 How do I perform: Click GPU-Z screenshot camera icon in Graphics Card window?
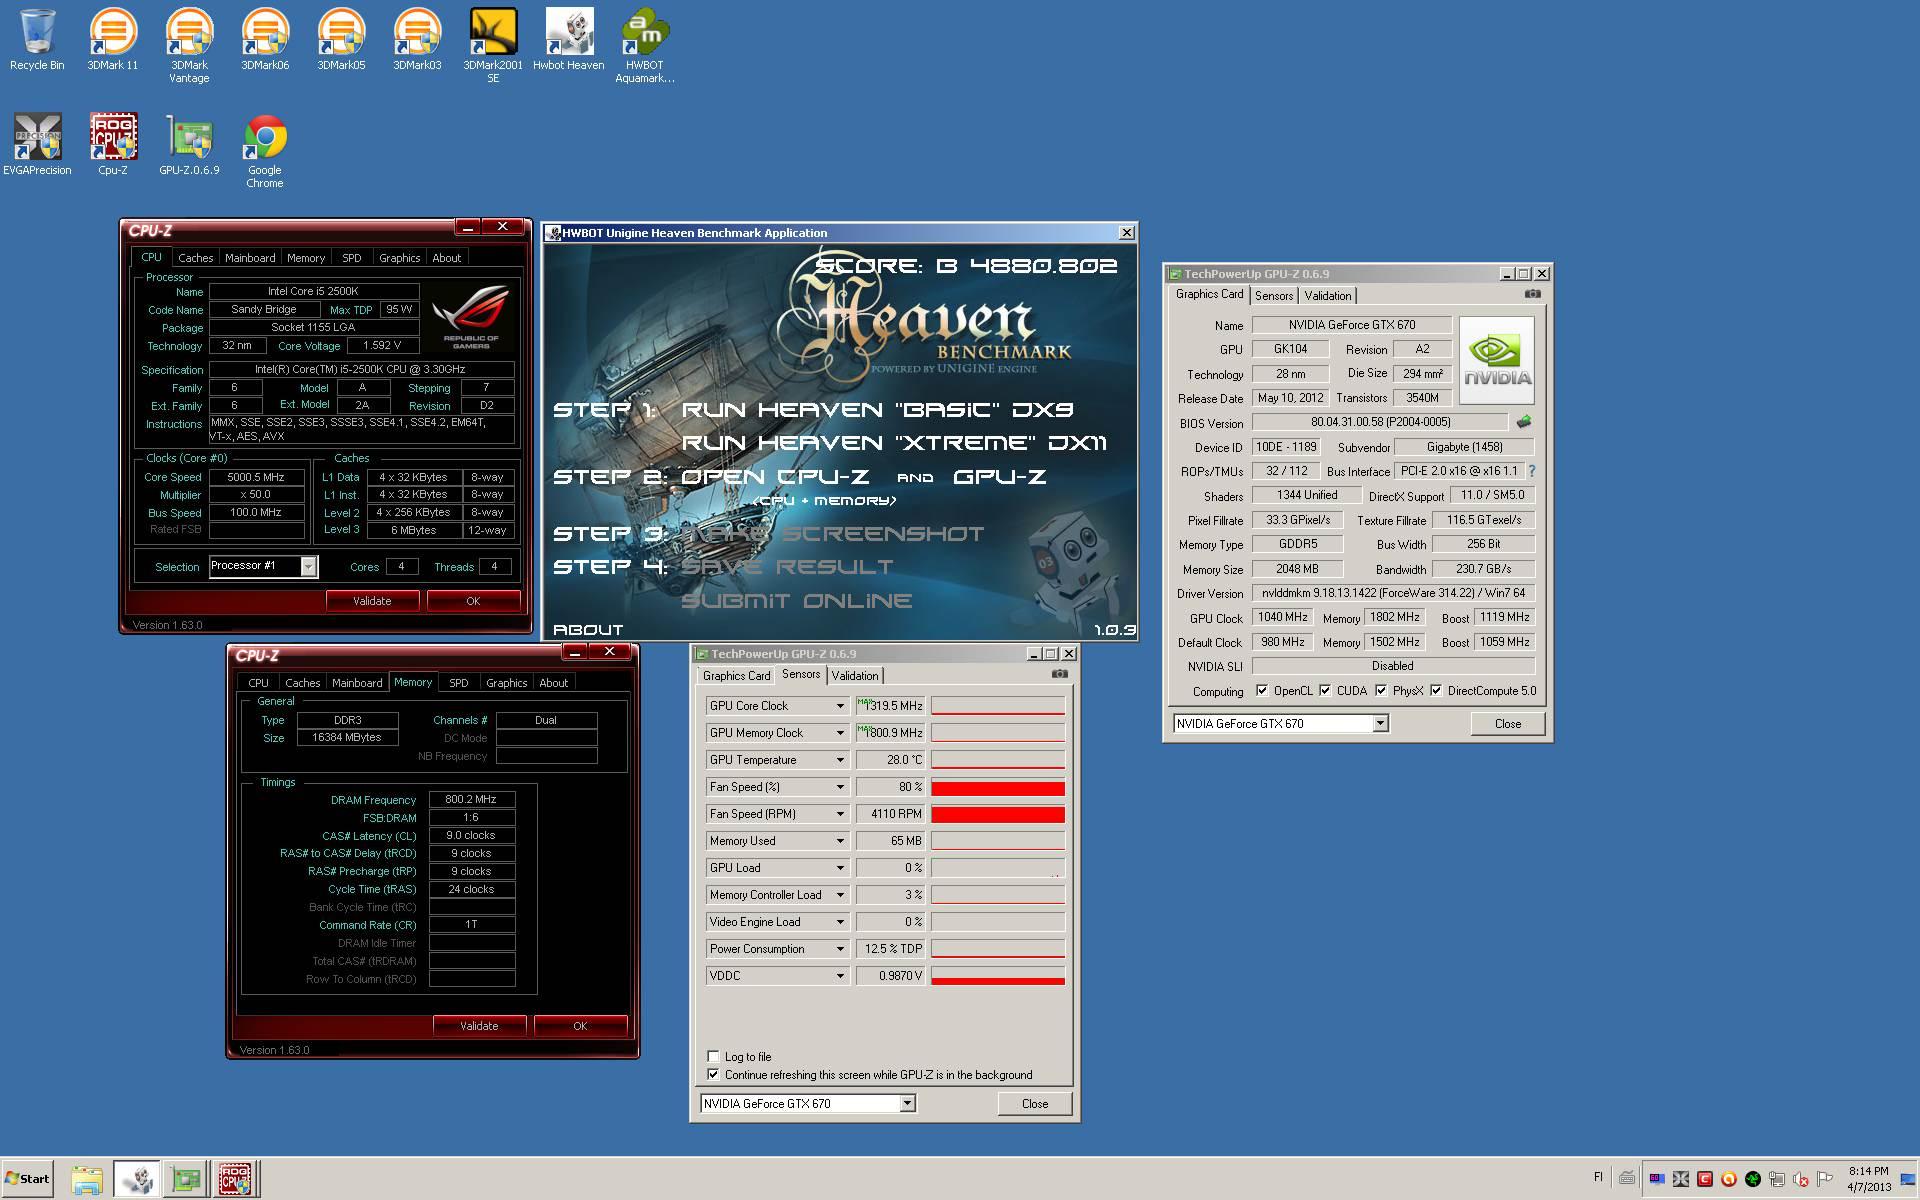[1532, 294]
